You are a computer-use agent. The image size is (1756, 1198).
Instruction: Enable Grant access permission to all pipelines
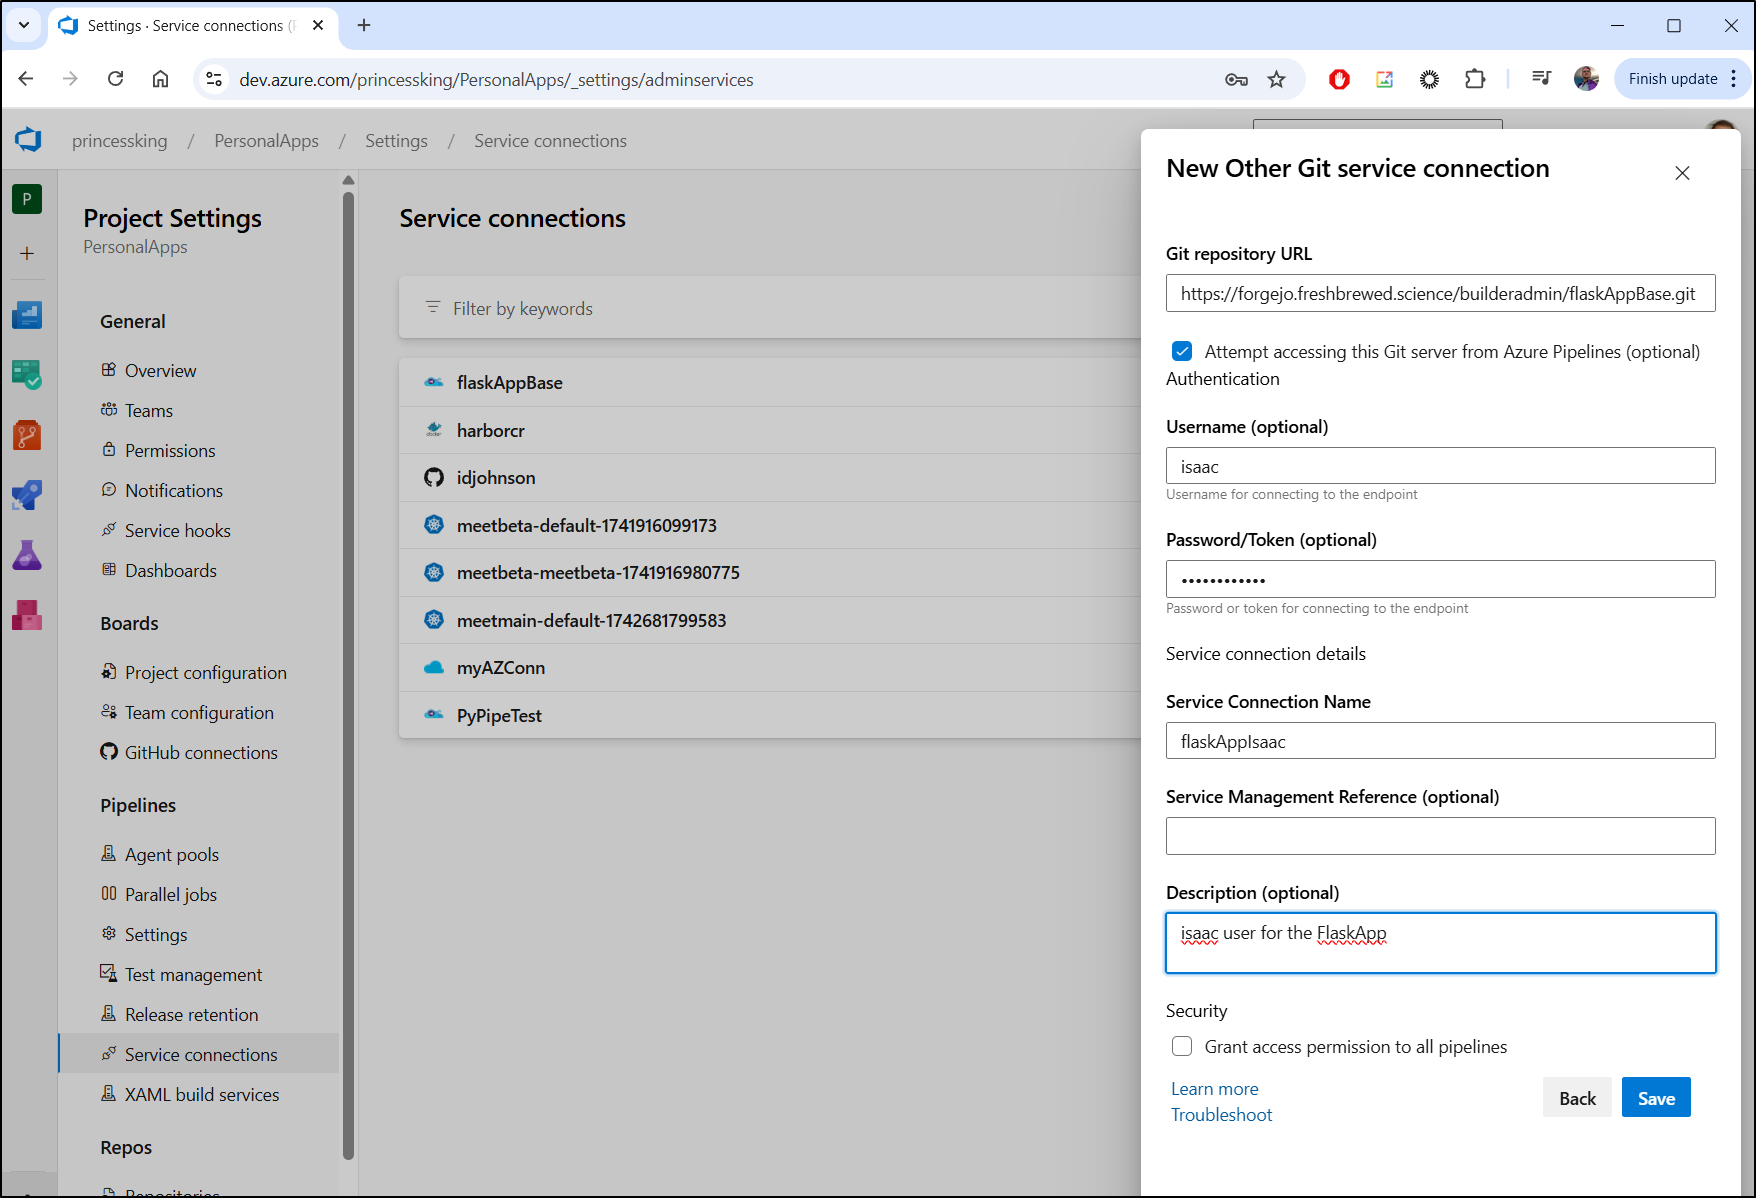pos(1182,1046)
